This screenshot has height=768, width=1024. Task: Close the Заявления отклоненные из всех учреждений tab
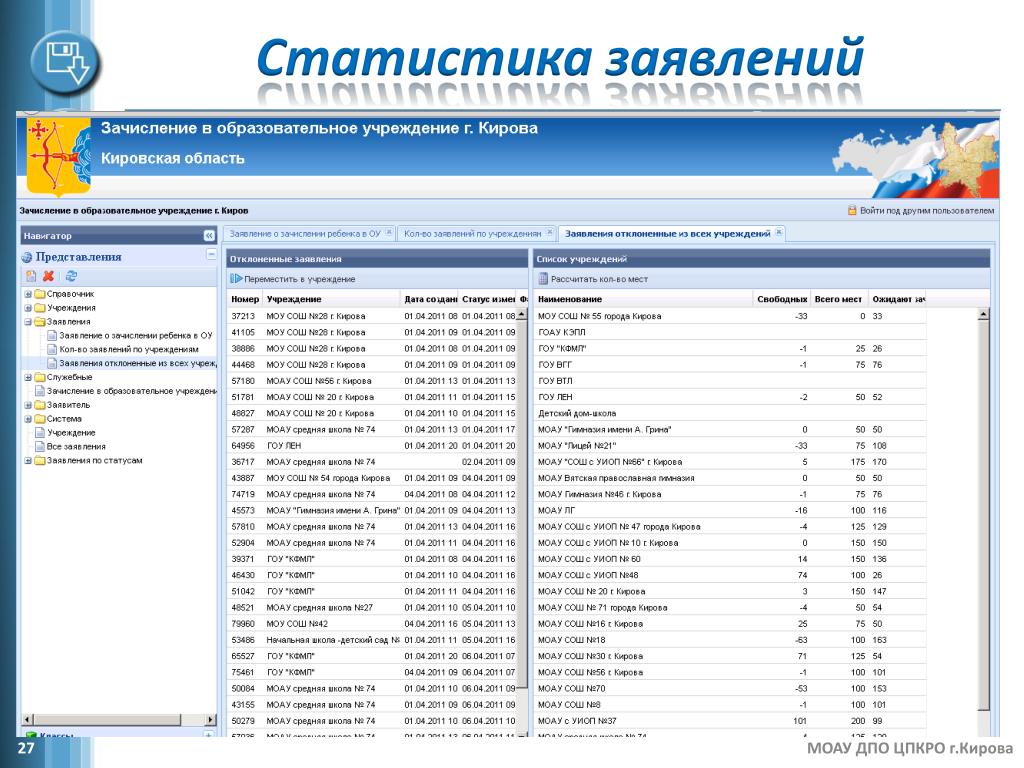(x=779, y=232)
